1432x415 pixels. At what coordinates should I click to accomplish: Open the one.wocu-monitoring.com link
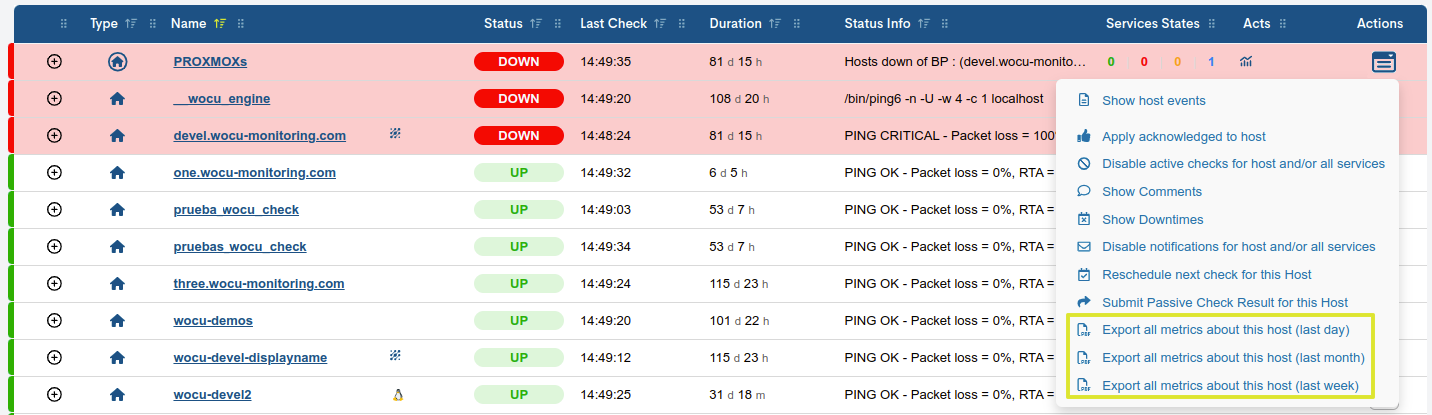click(254, 173)
